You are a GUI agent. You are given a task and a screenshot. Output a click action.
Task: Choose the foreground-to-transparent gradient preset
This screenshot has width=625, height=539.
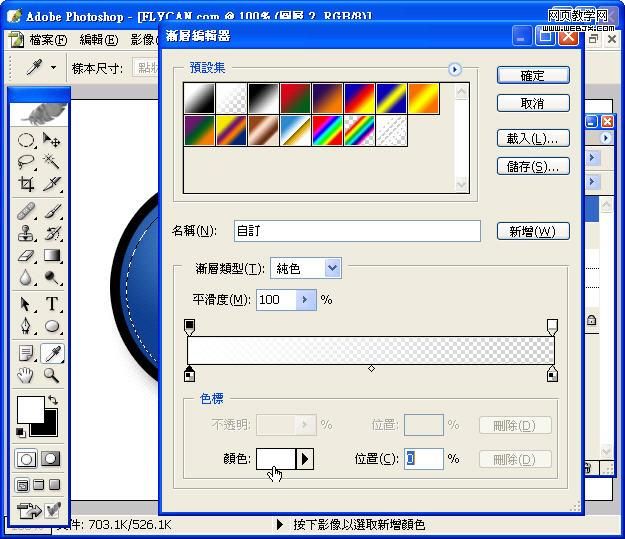pos(231,98)
